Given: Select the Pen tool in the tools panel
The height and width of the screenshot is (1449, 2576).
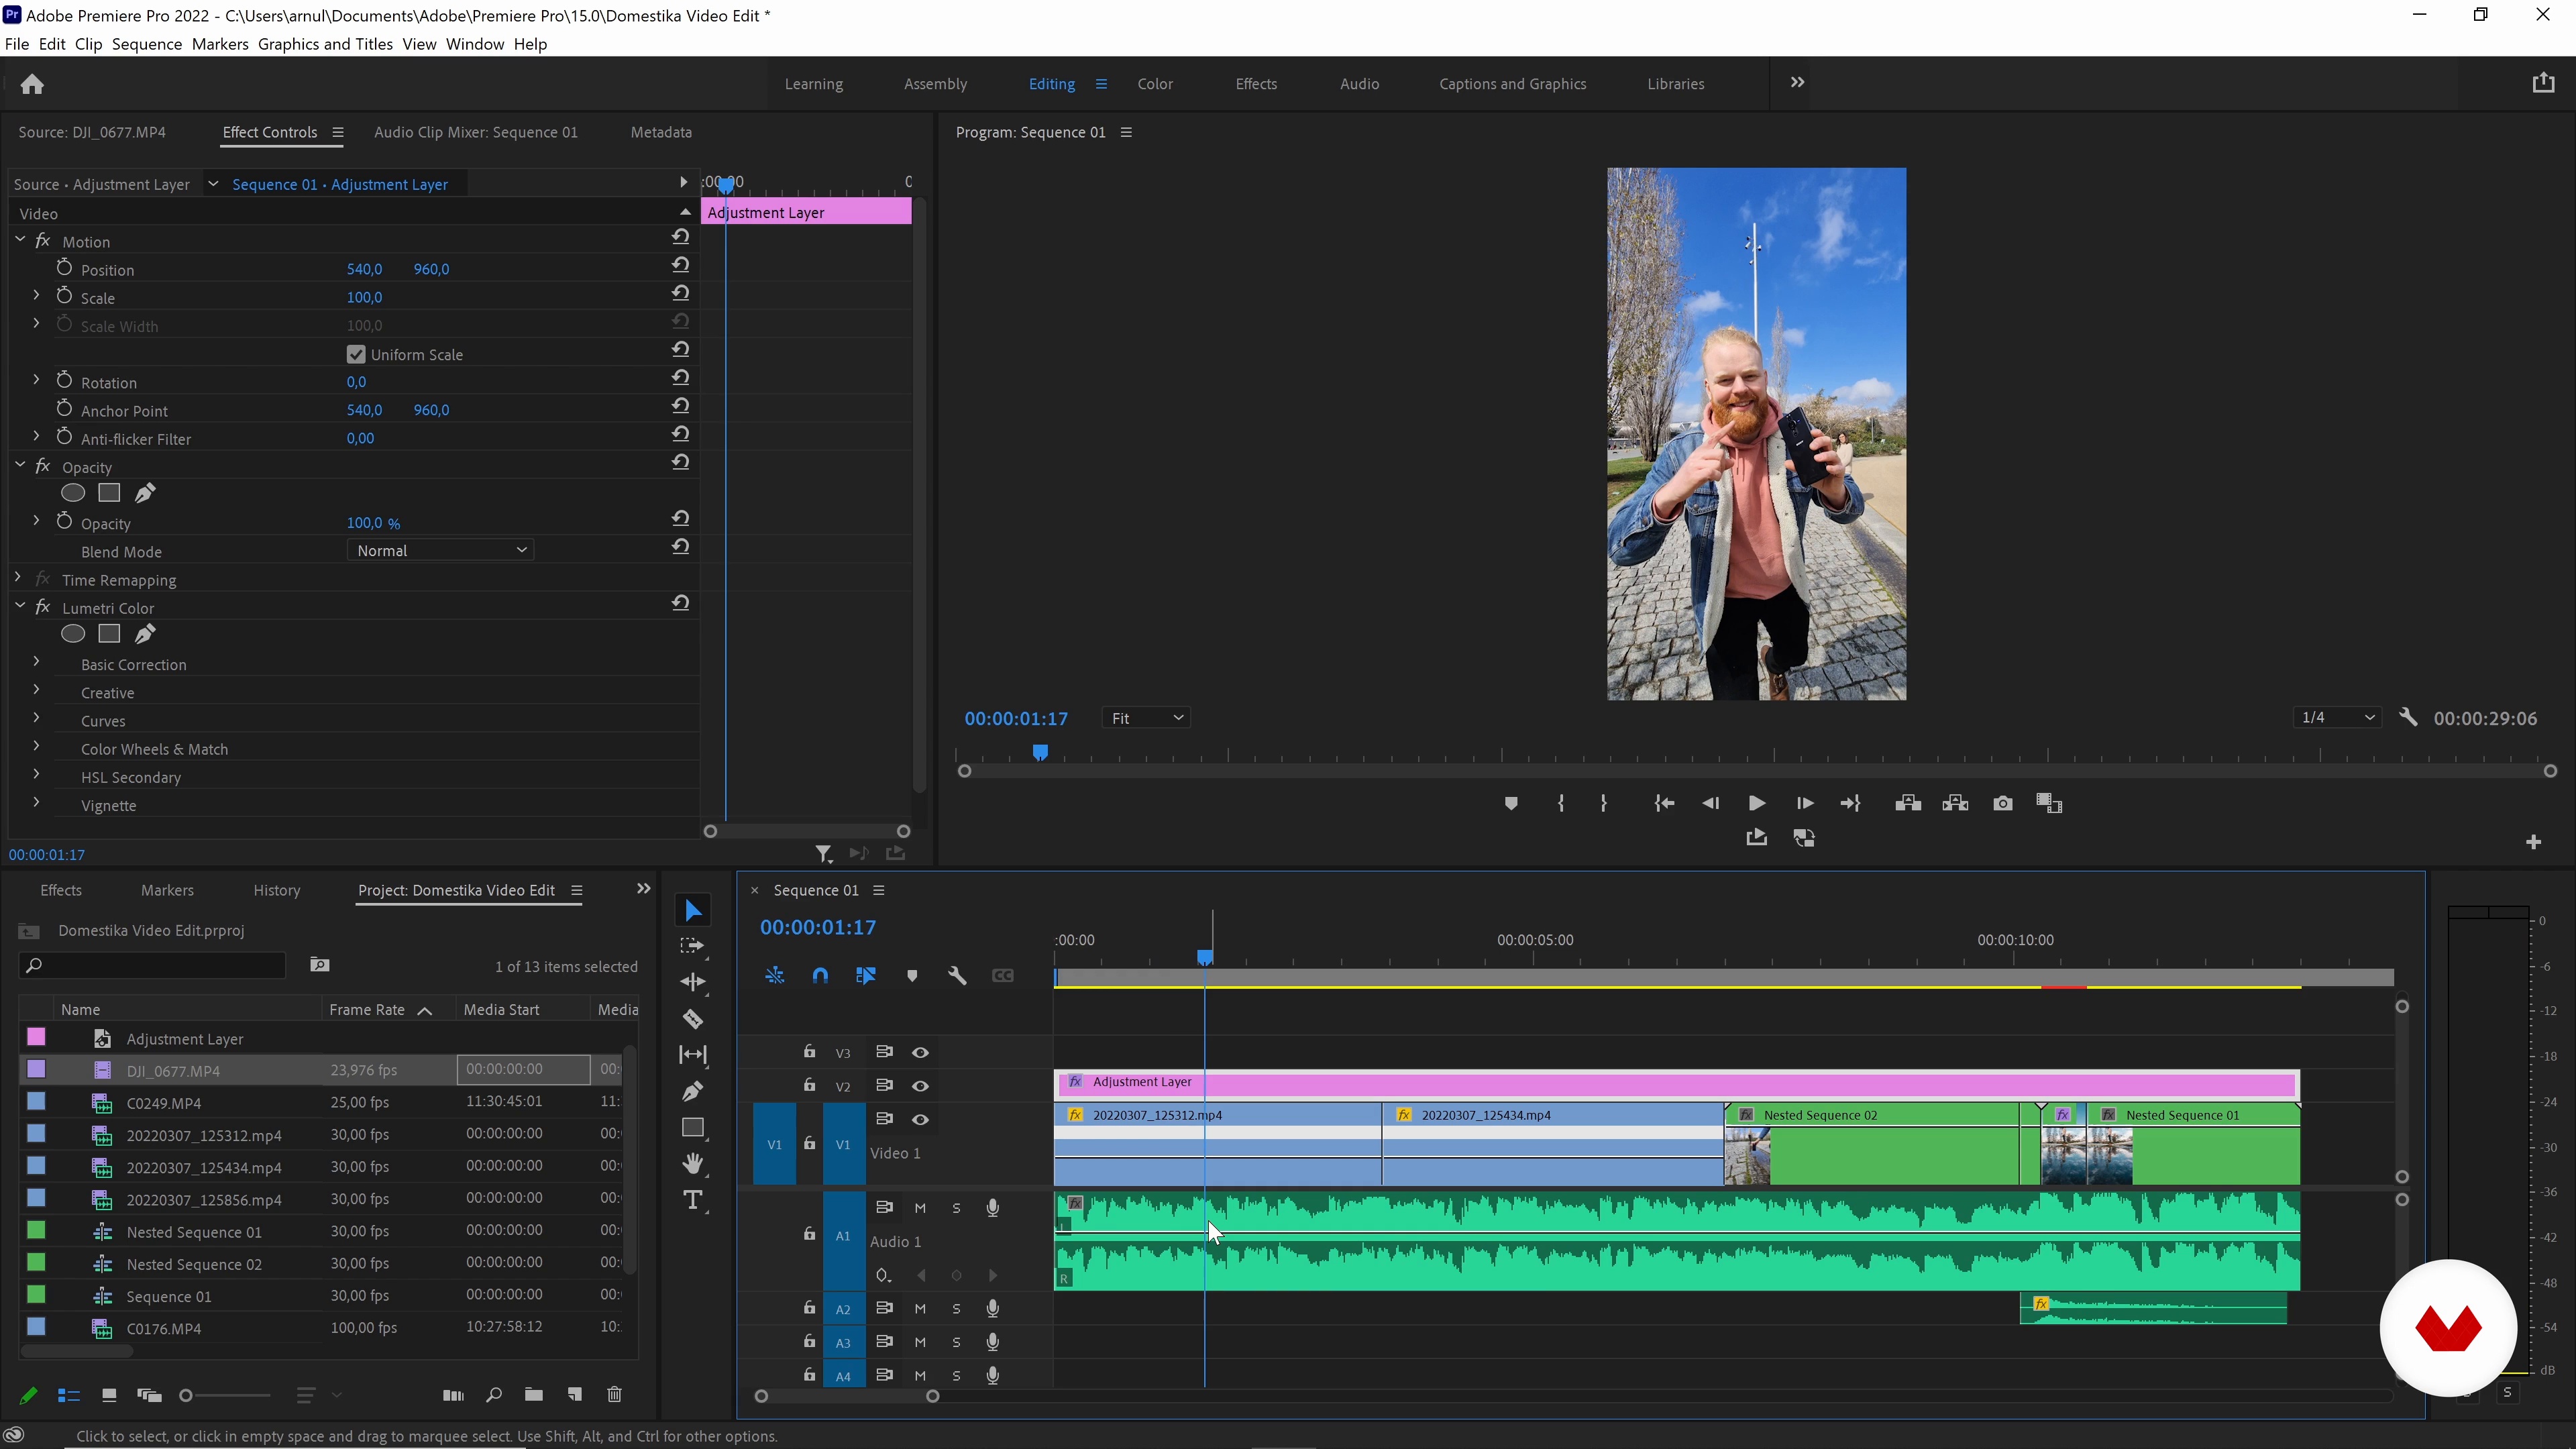Looking at the screenshot, I should click(692, 1091).
